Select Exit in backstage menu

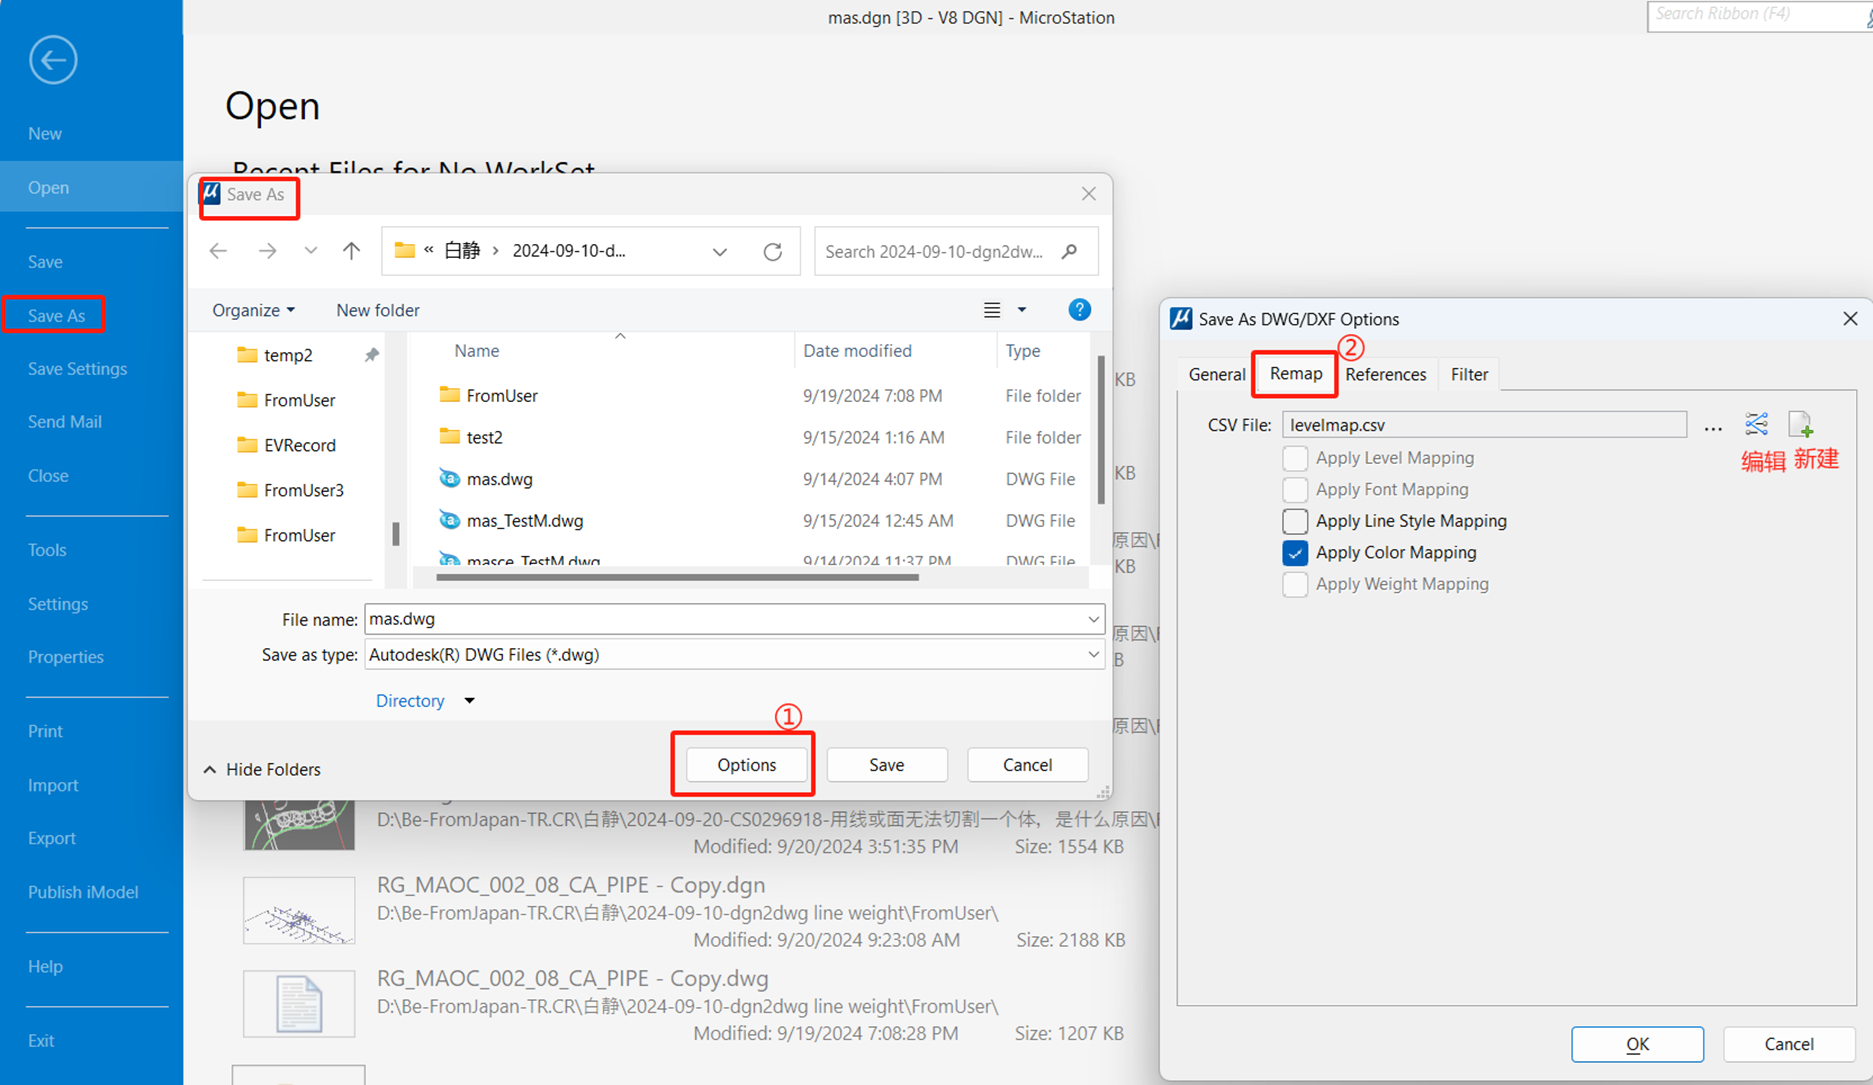(x=41, y=1041)
